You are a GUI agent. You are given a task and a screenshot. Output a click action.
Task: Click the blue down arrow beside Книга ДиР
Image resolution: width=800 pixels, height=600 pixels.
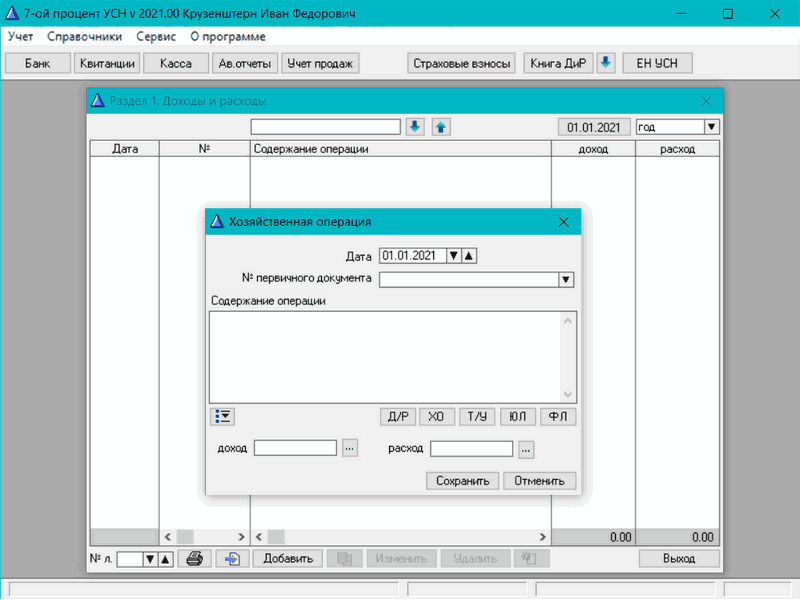pyautogui.click(x=605, y=63)
